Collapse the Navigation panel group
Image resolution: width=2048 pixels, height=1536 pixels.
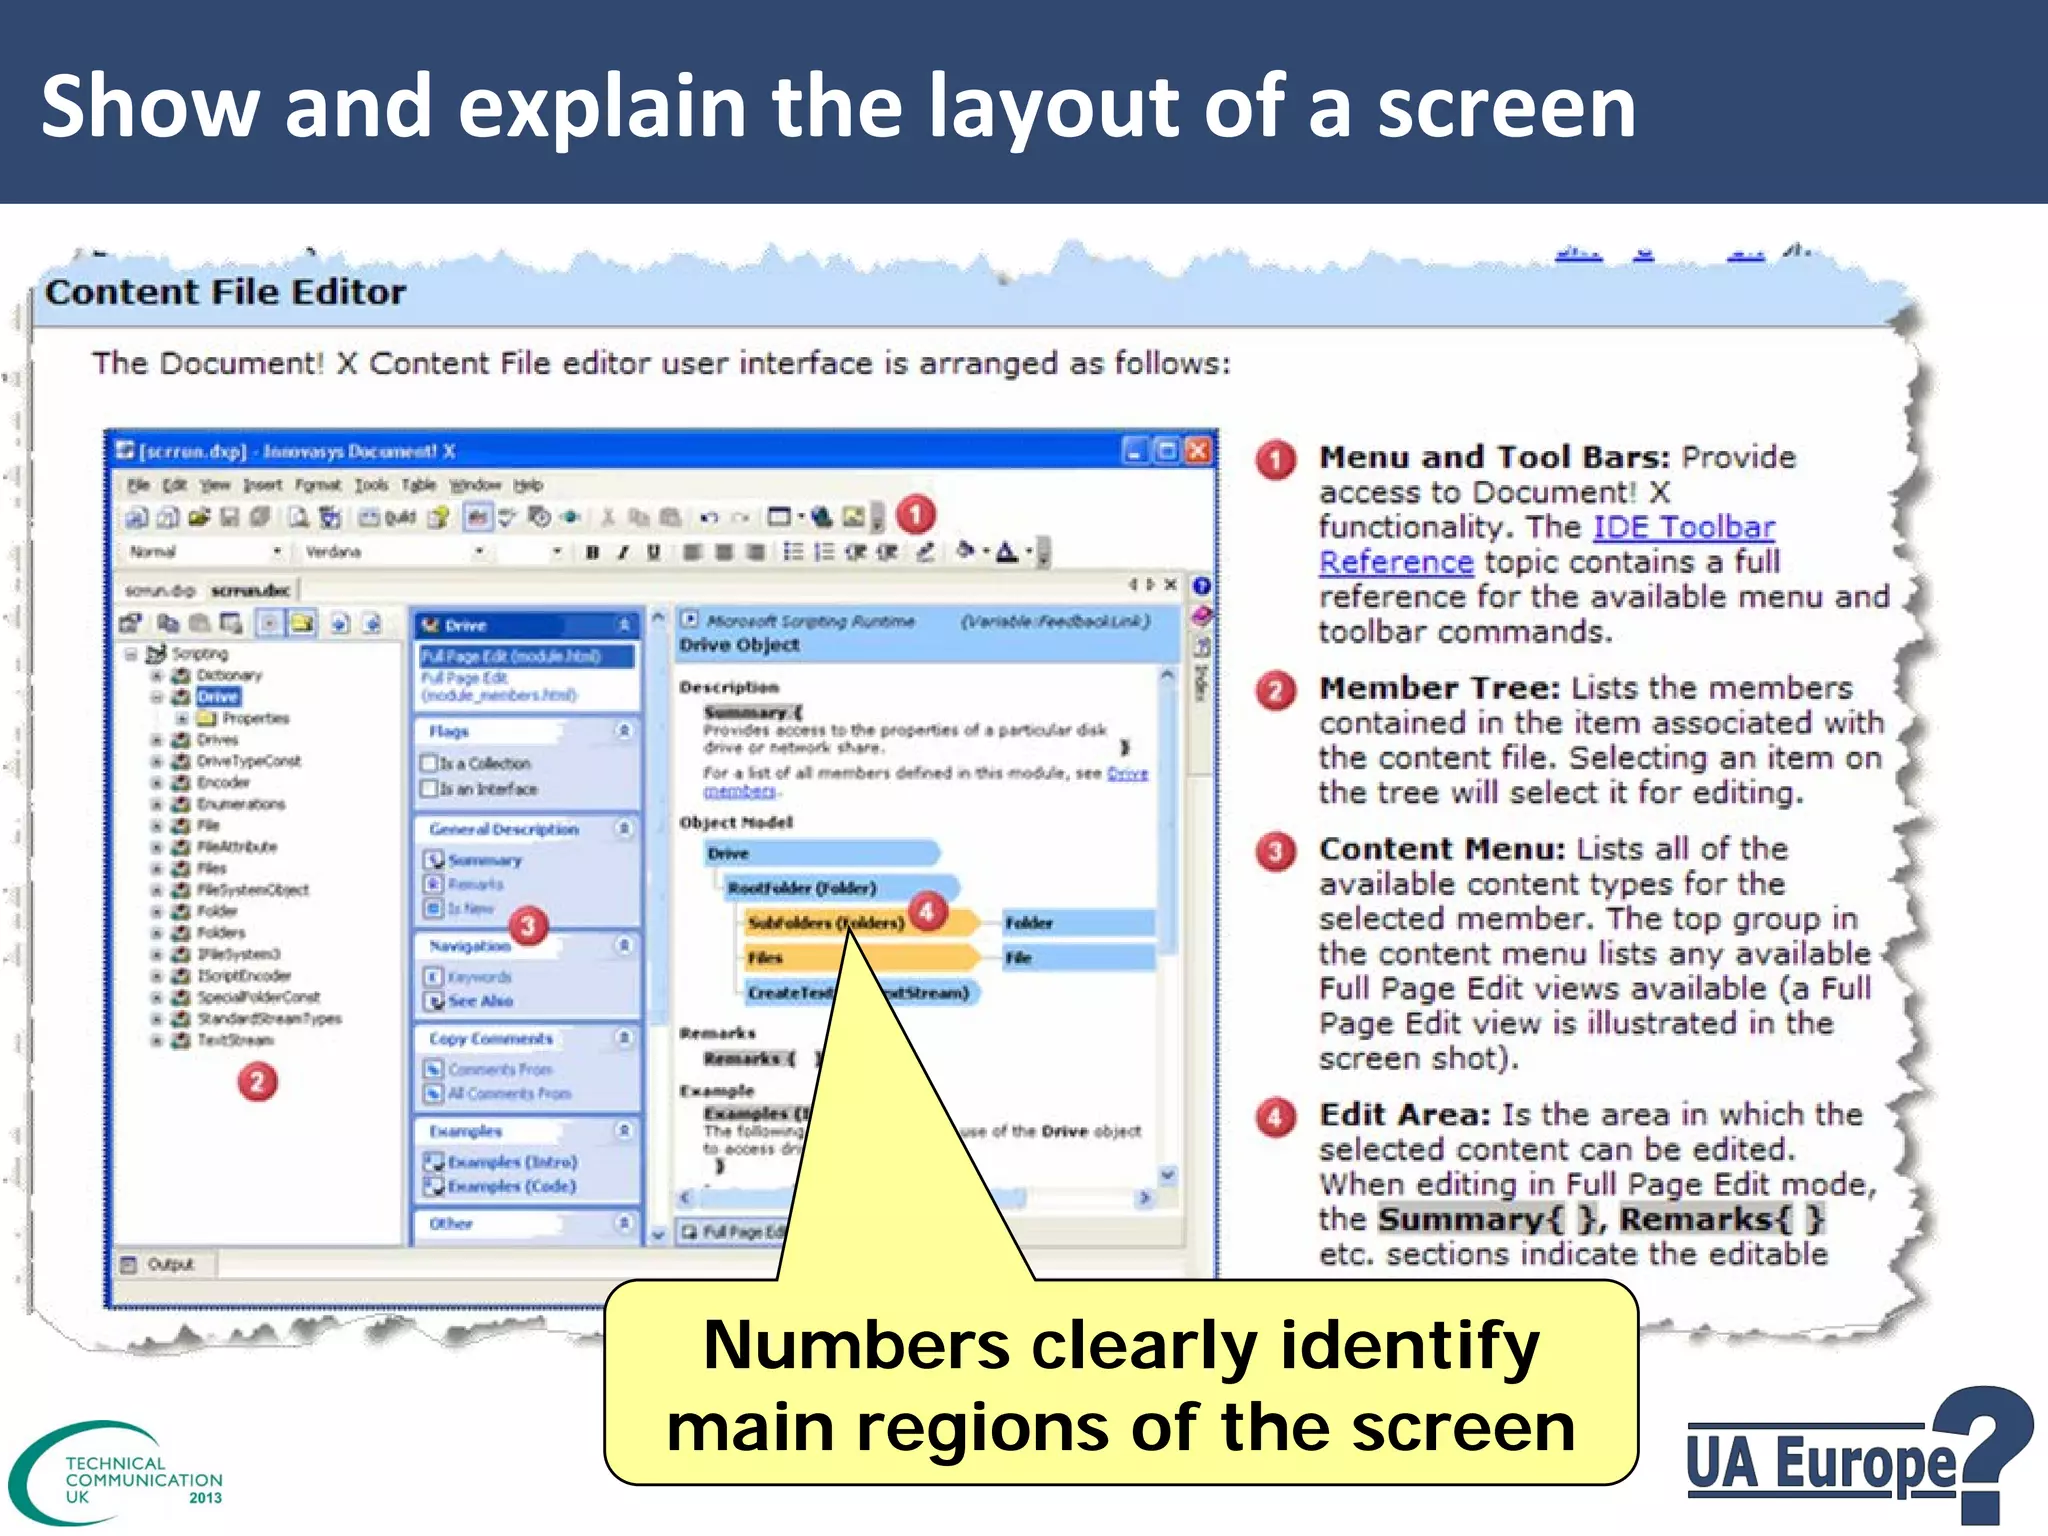click(624, 945)
